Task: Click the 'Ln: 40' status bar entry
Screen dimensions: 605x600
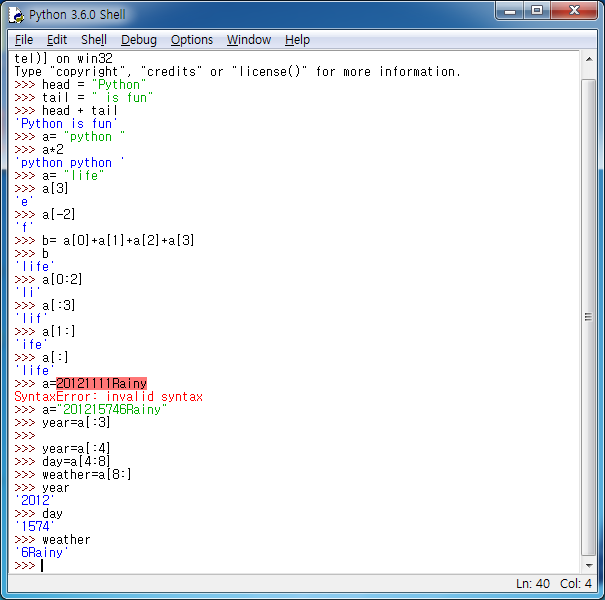Action: (533, 584)
